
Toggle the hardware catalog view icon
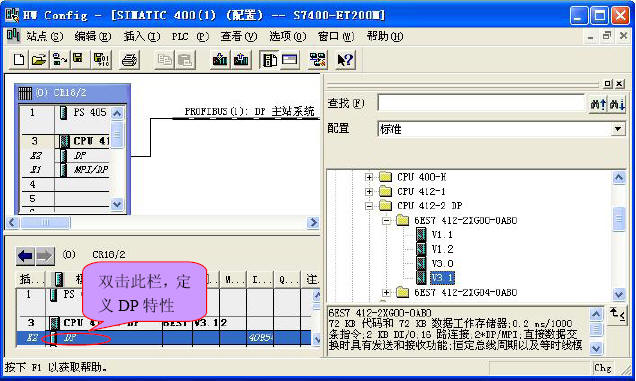click(269, 60)
